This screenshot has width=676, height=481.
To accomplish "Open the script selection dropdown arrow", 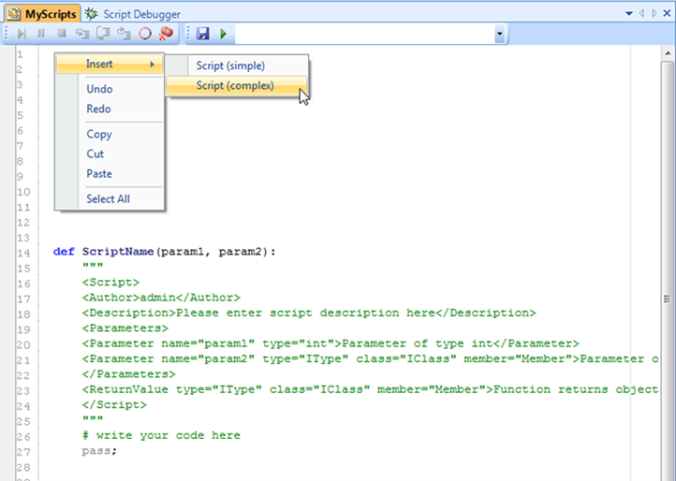I will pos(500,34).
